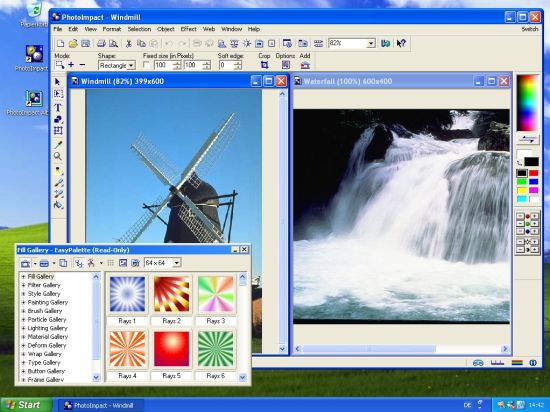Screen dimensions: 550x412
Task: Open the 64 x 64 thumbnail size dropdown
Action: (x=176, y=263)
